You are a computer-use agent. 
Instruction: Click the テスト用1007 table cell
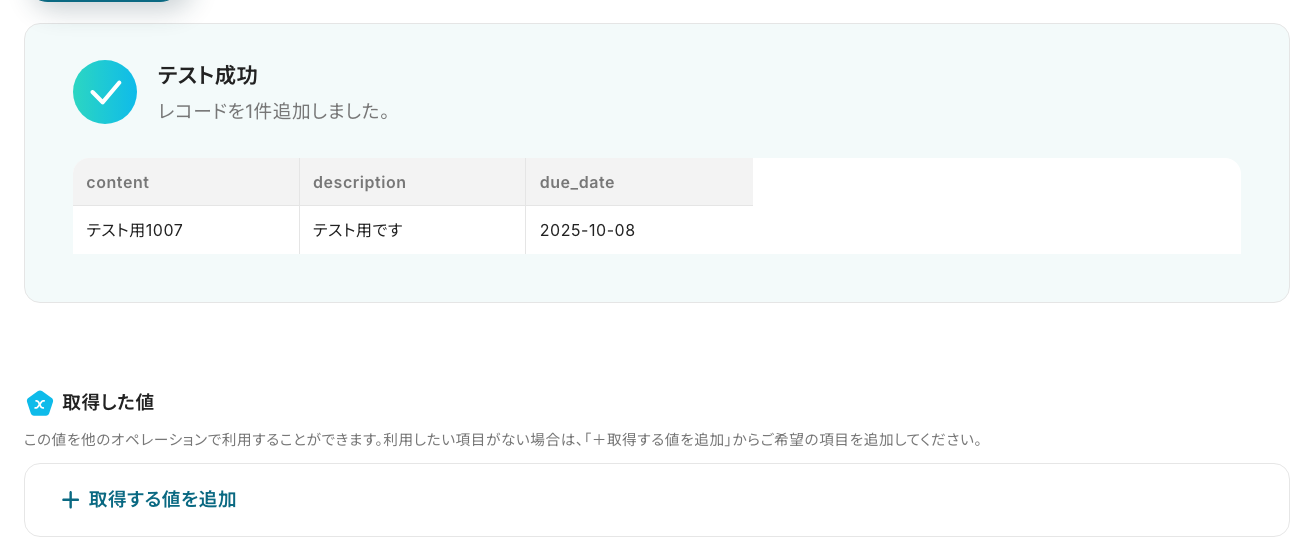click(x=135, y=230)
